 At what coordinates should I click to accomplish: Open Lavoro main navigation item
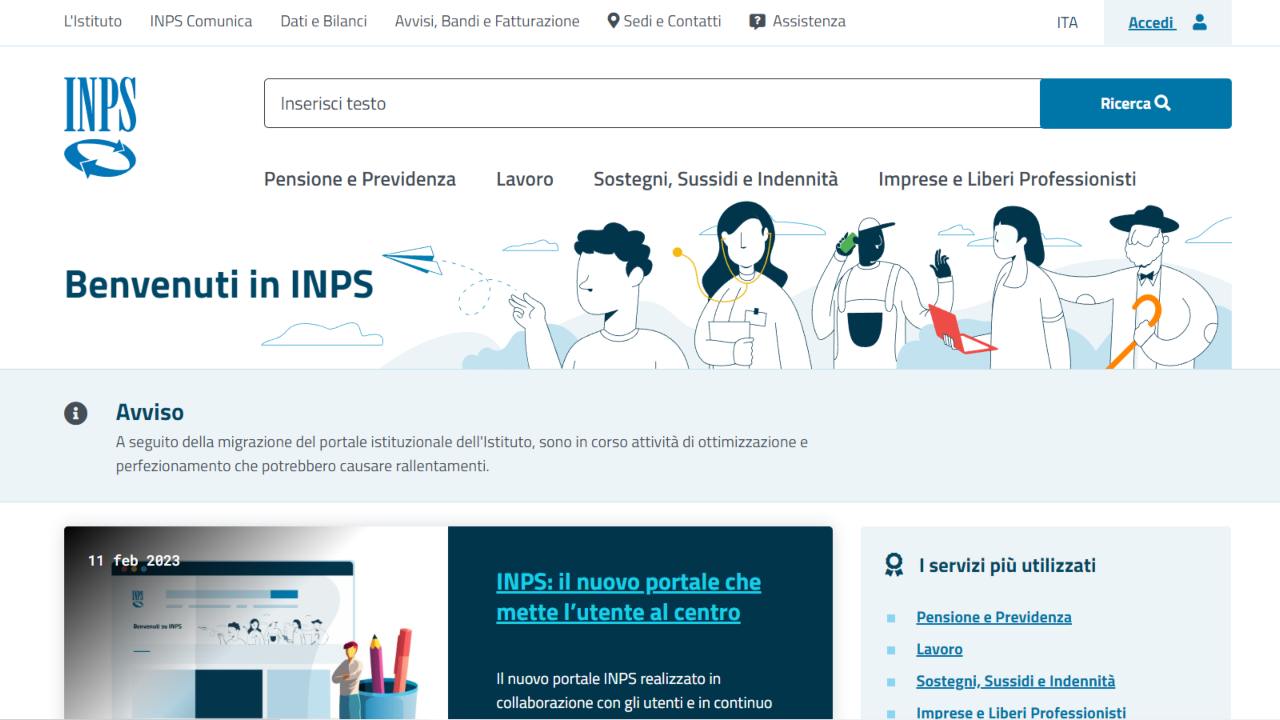525,179
